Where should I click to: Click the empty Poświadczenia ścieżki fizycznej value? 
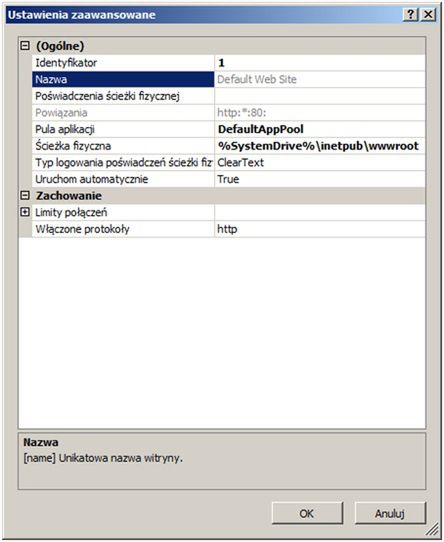tap(320, 96)
